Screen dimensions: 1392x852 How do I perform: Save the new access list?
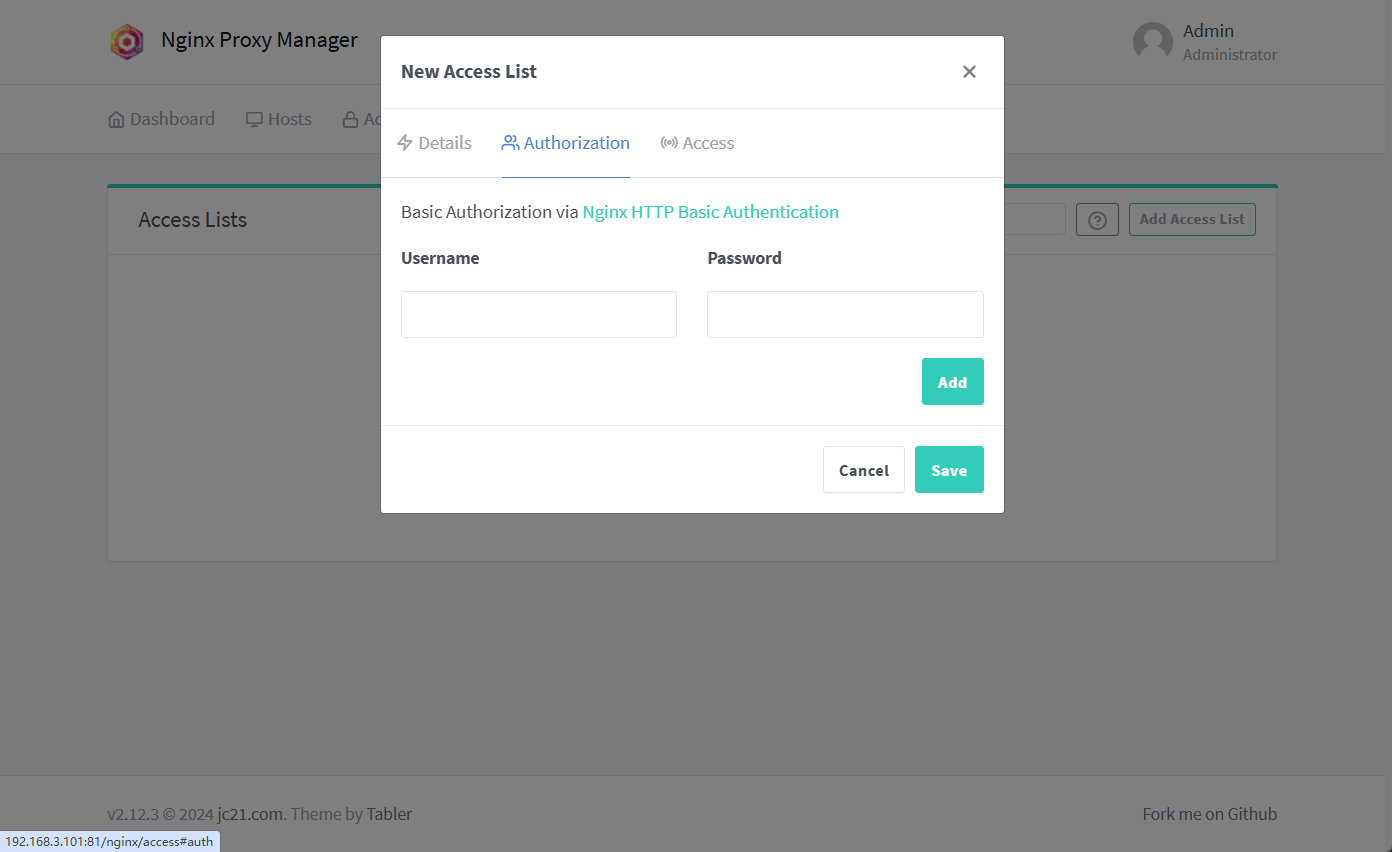pos(949,470)
